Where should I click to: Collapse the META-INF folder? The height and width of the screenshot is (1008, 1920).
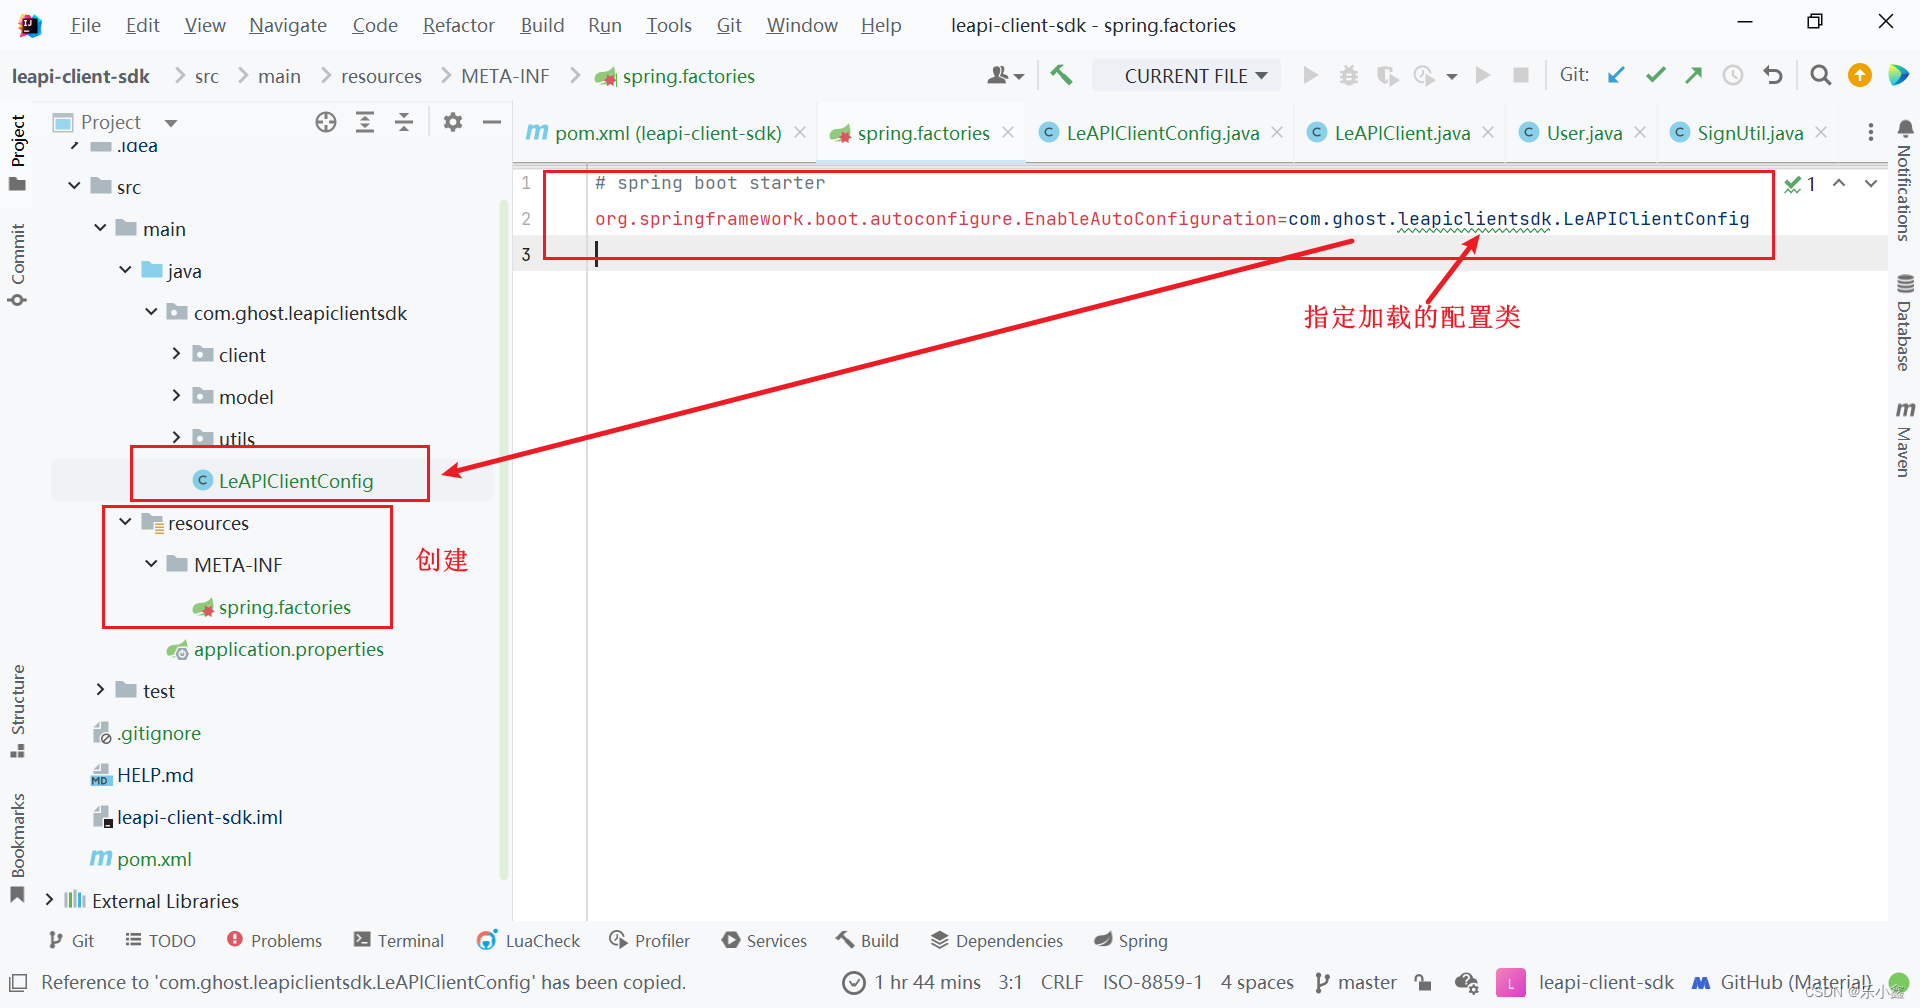pos(151,564)
